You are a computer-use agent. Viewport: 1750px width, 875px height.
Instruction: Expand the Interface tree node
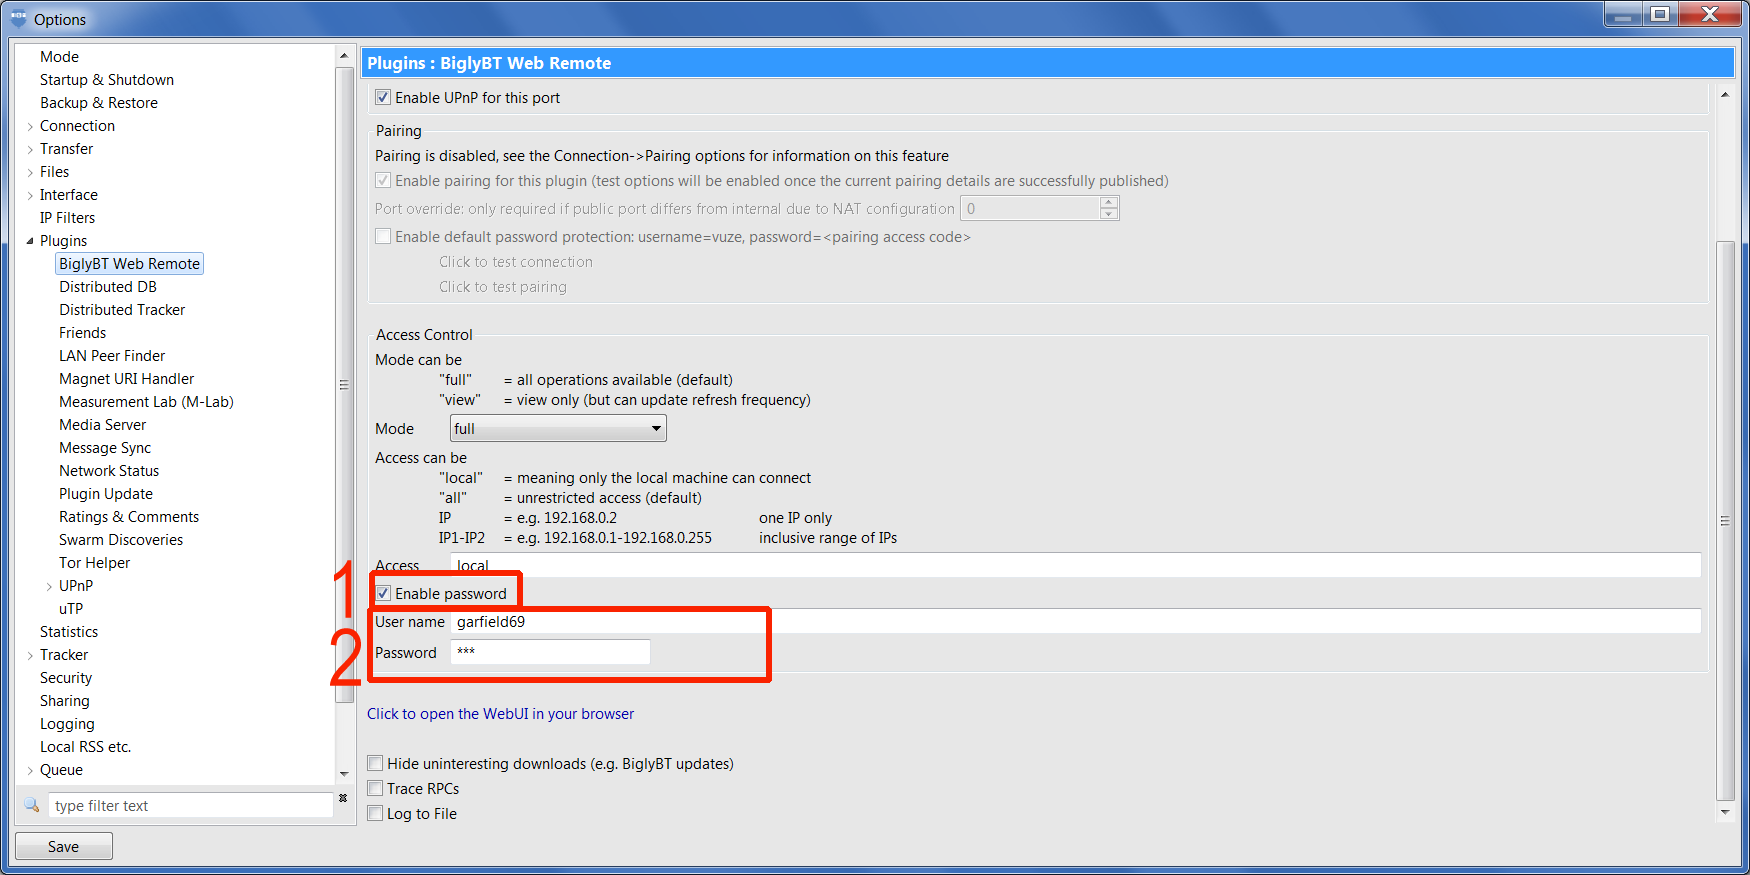pos(30,195)
